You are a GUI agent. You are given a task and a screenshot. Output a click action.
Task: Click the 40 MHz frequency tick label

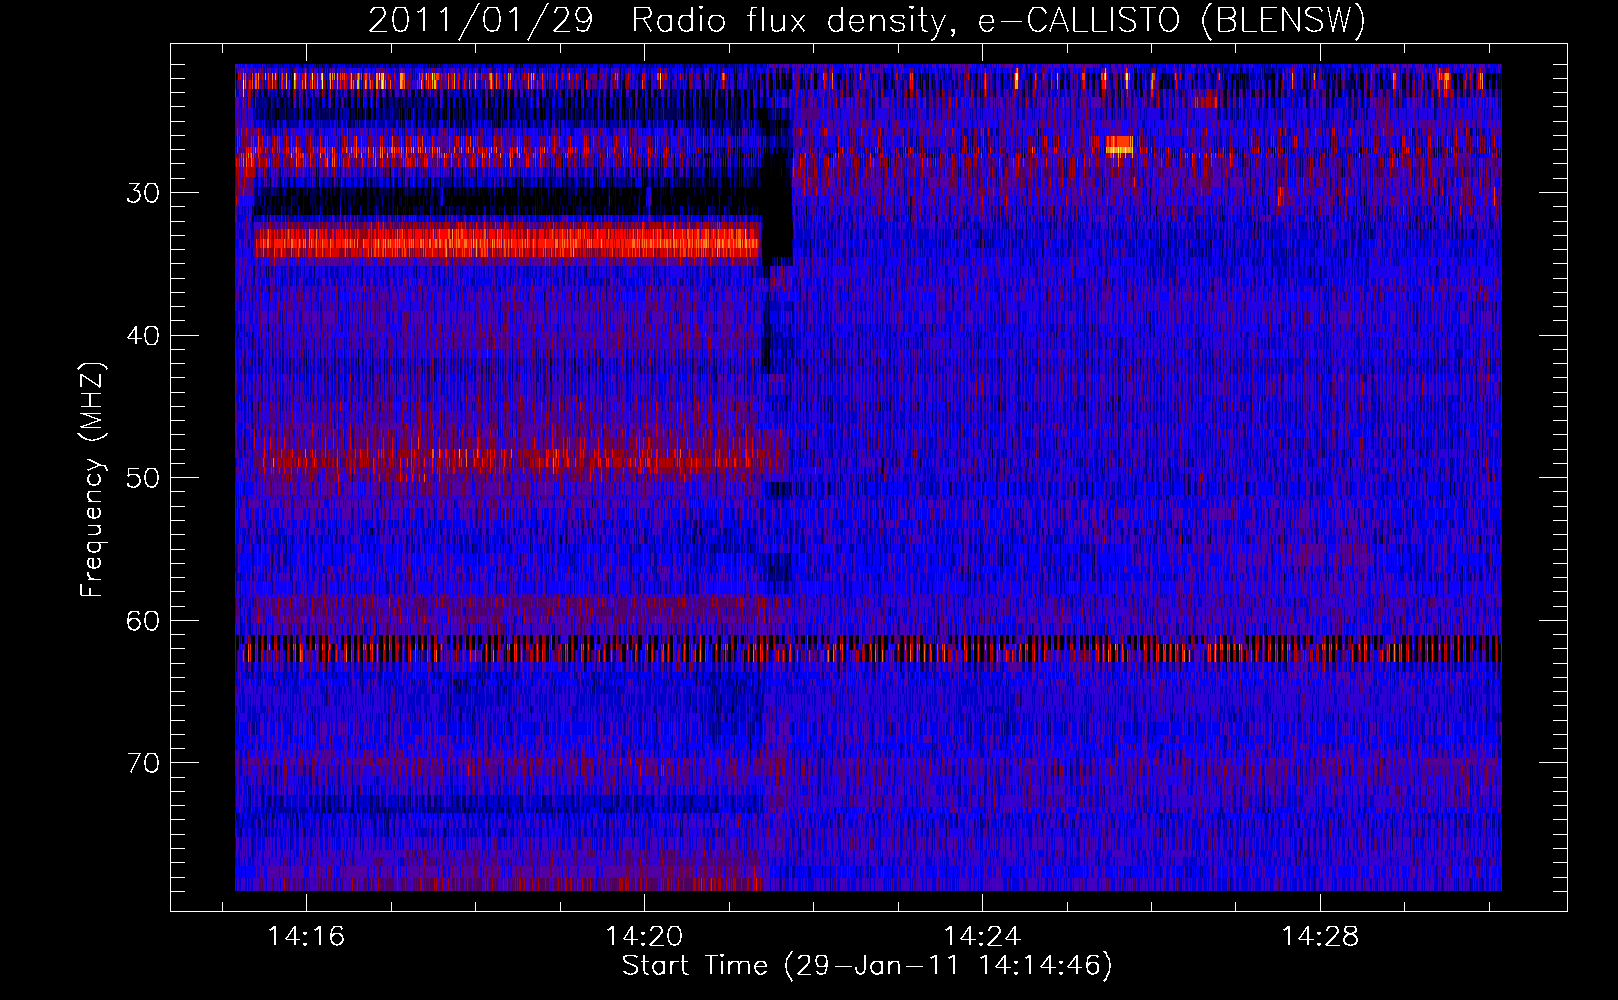pyautogui.click(x=143, y=336)
